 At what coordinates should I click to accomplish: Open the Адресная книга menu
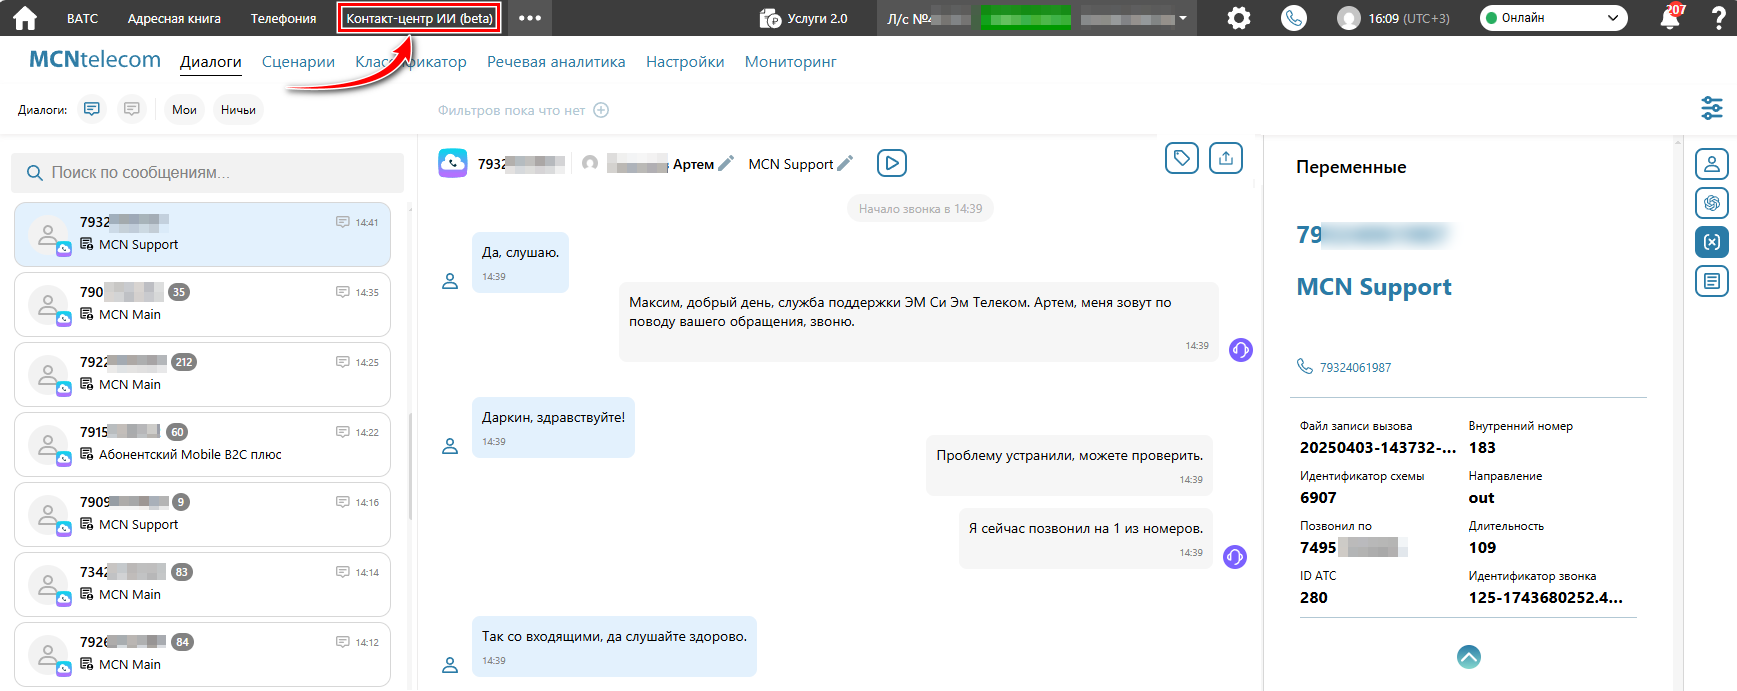point(174,18)
